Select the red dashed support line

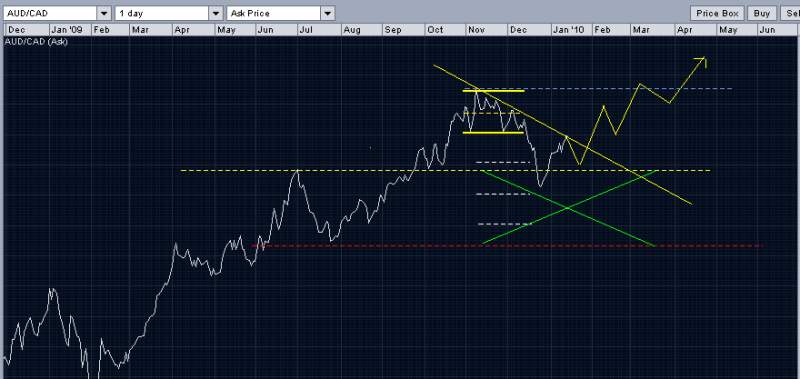(507, 246)
